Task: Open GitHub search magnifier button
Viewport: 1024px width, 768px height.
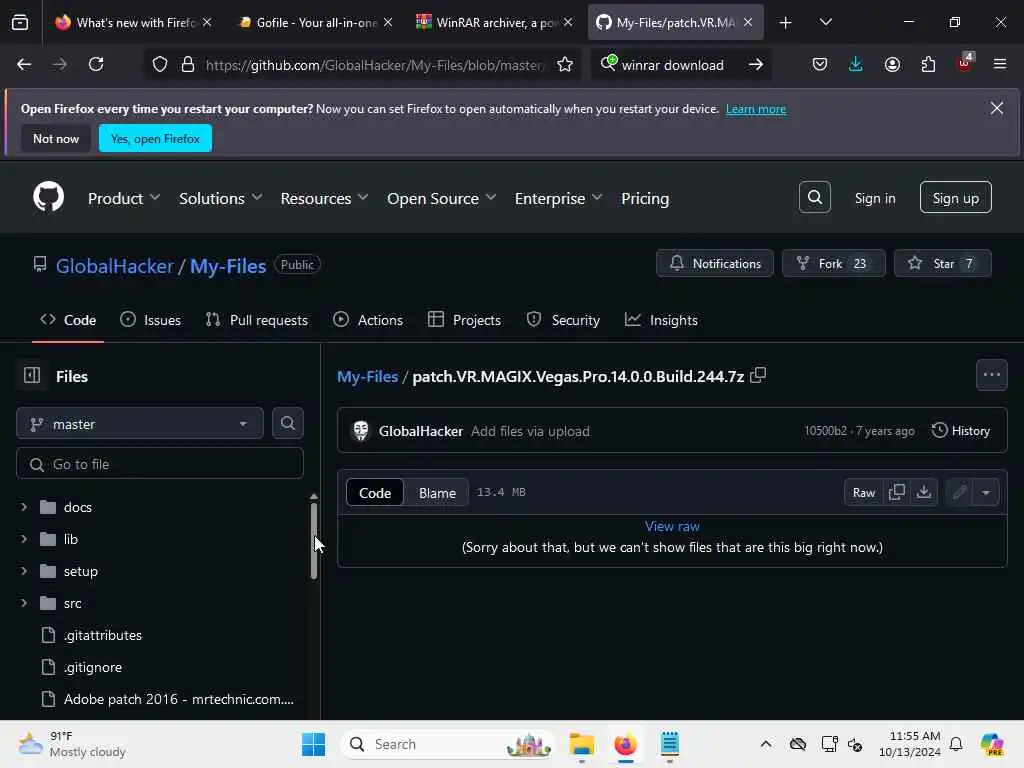Action: click(814, 197)
